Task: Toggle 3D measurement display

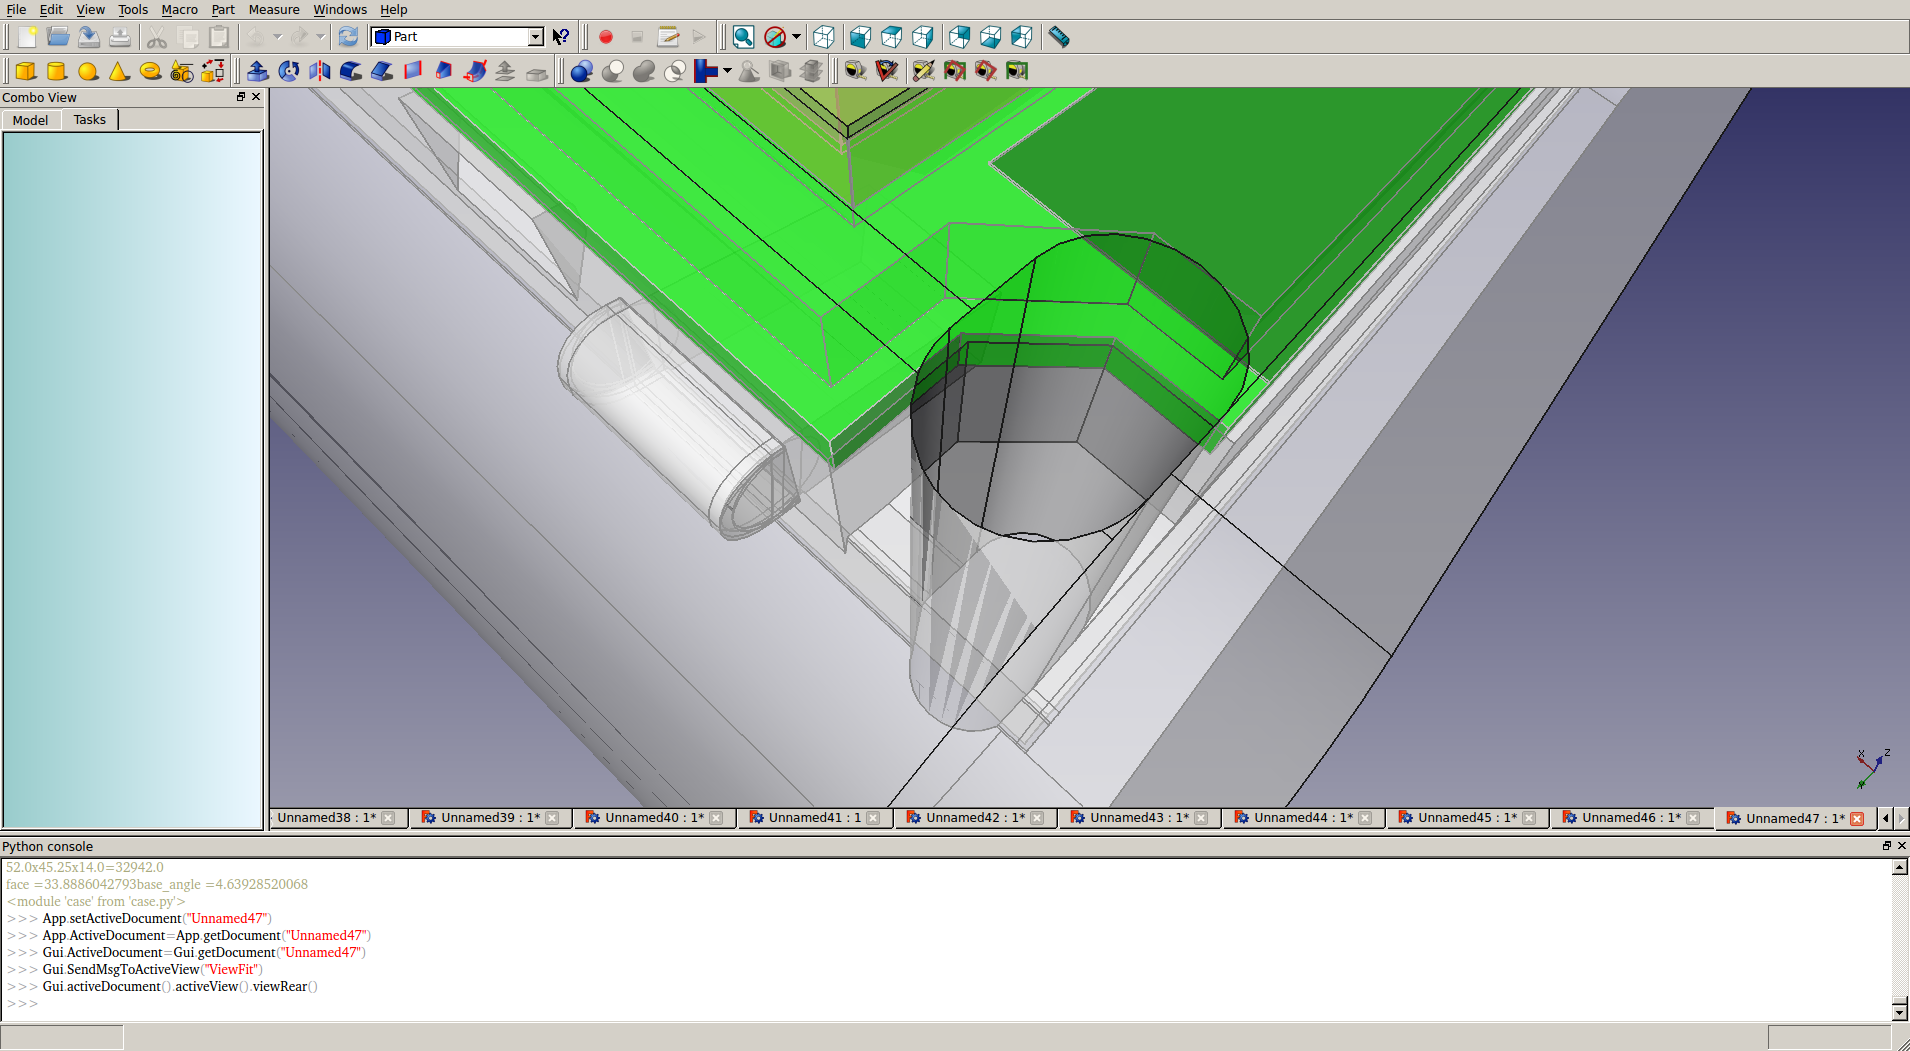Action: click(x=985, y=71)
